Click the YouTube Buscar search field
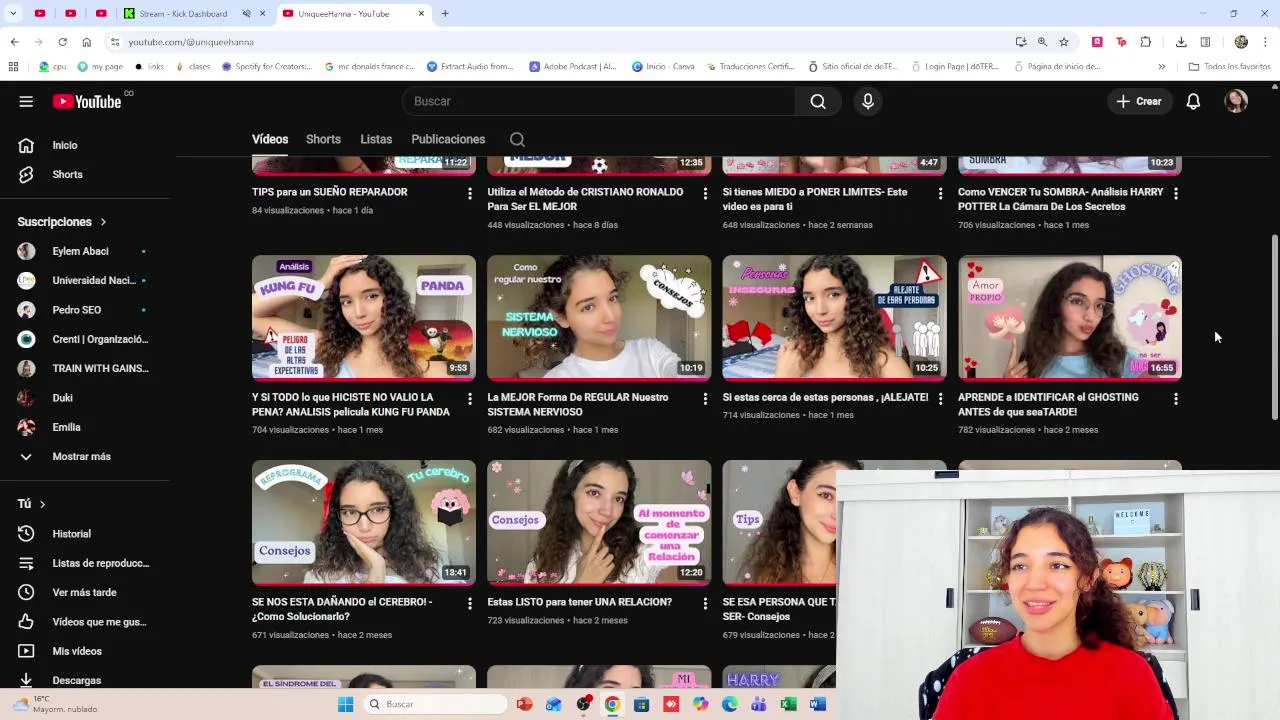The image size is (1280, 720). pos(598,101)
